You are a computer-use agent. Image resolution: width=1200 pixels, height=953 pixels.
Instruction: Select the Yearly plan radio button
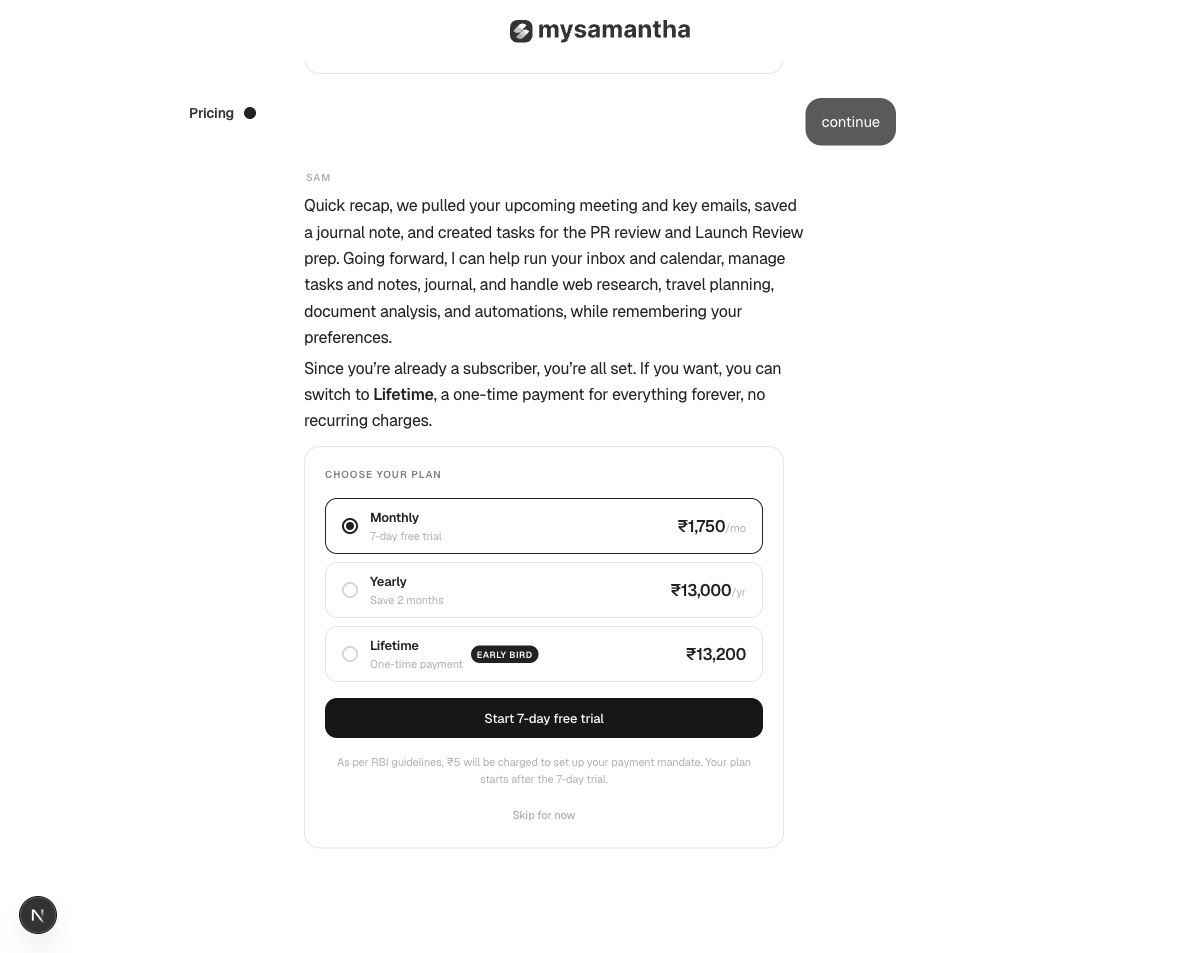(350, 590)
